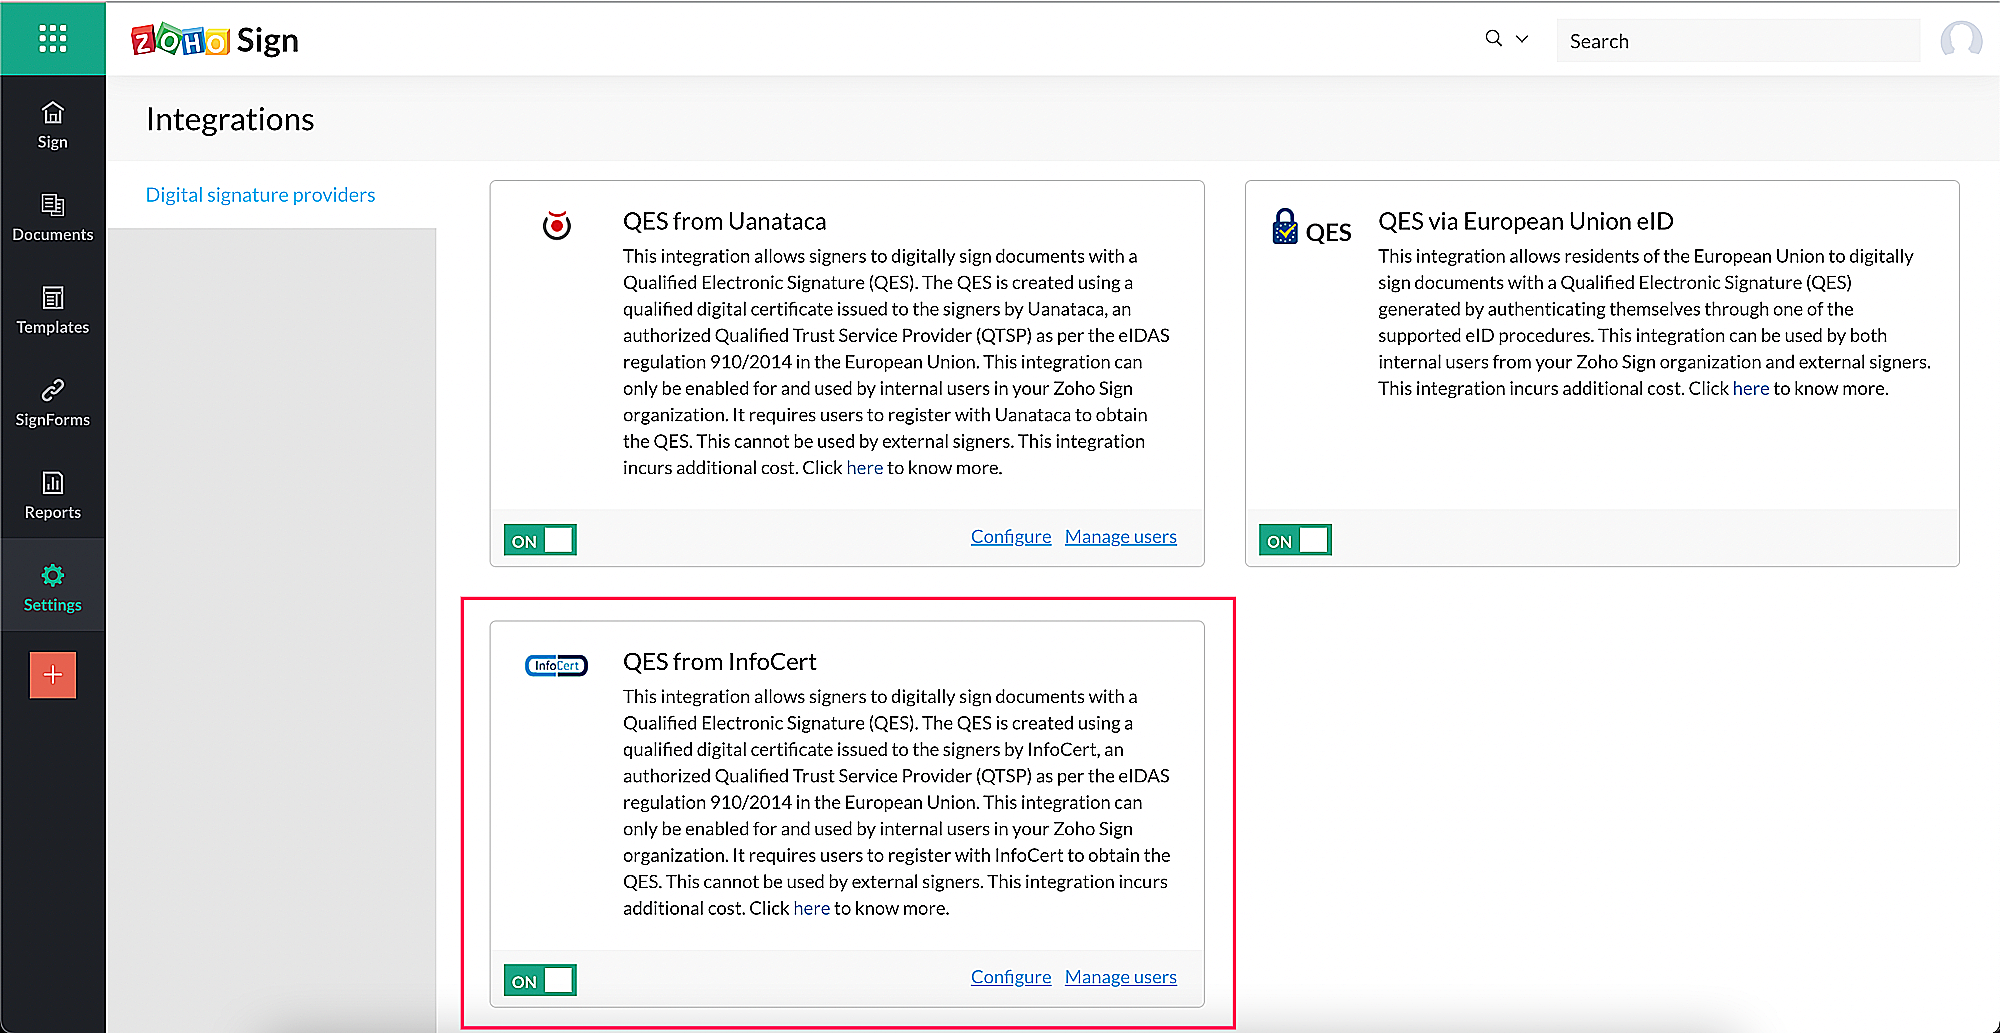Click the Search input field

[x=1738, y=41]
